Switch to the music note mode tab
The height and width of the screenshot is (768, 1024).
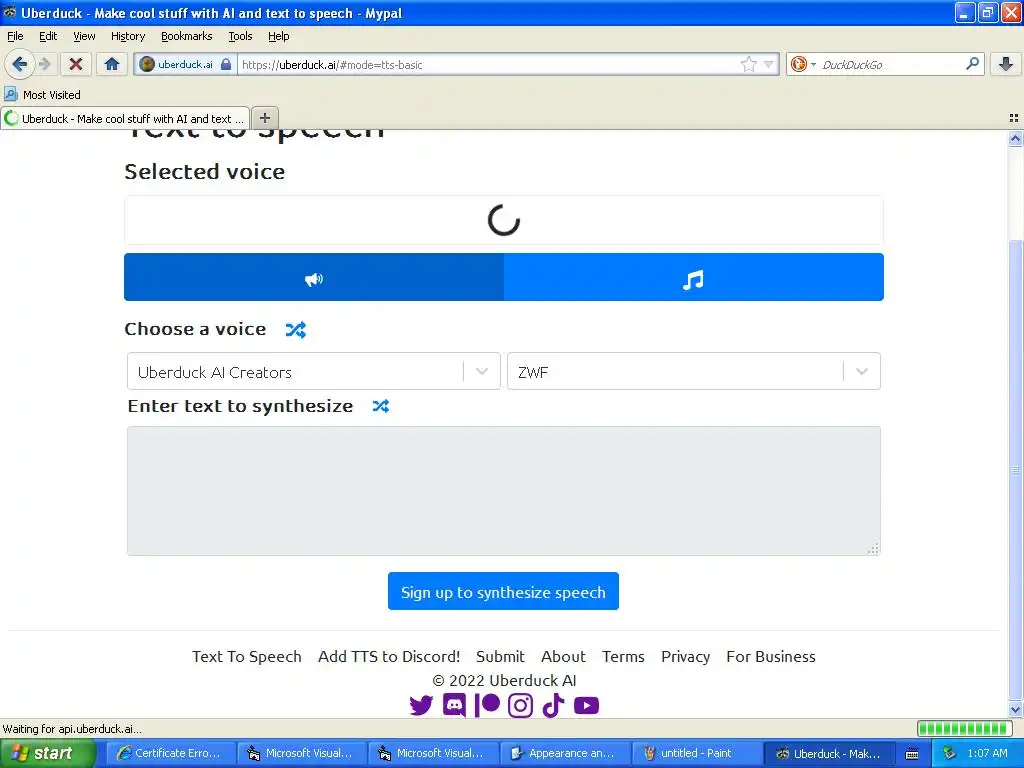tap(694, 278)
